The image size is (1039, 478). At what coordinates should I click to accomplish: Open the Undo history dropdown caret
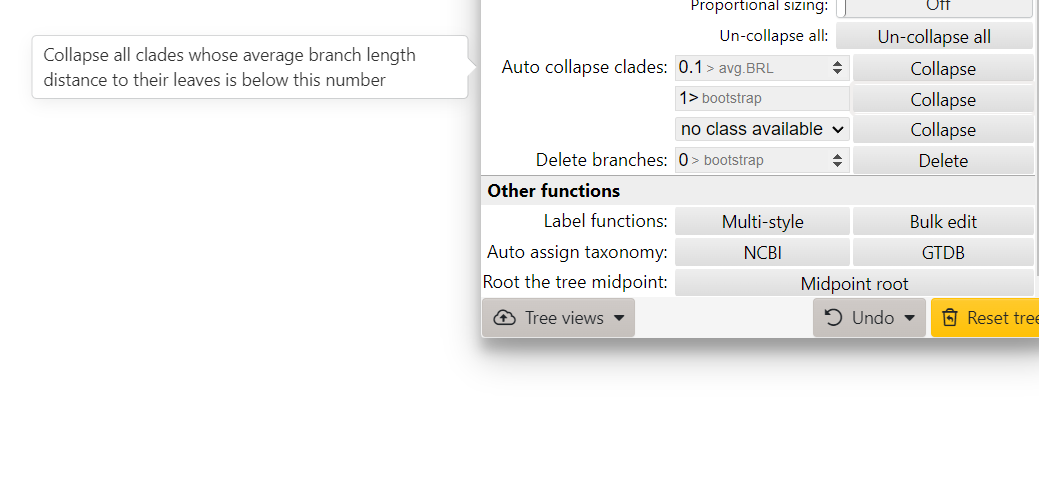[909, 318]
